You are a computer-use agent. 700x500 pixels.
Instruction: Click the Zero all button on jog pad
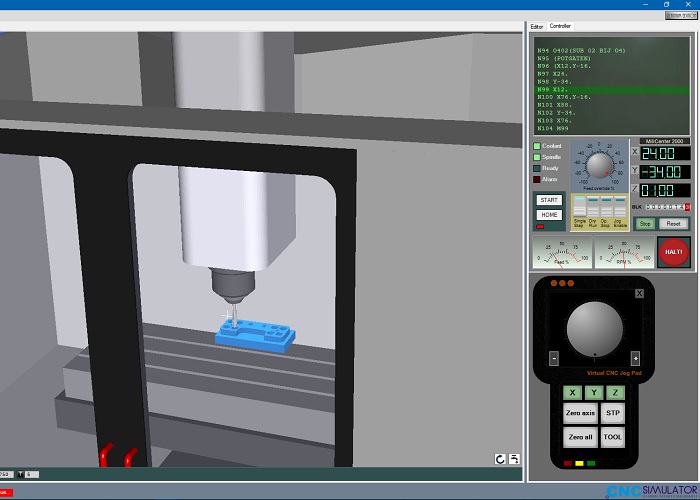click(580, 437)
